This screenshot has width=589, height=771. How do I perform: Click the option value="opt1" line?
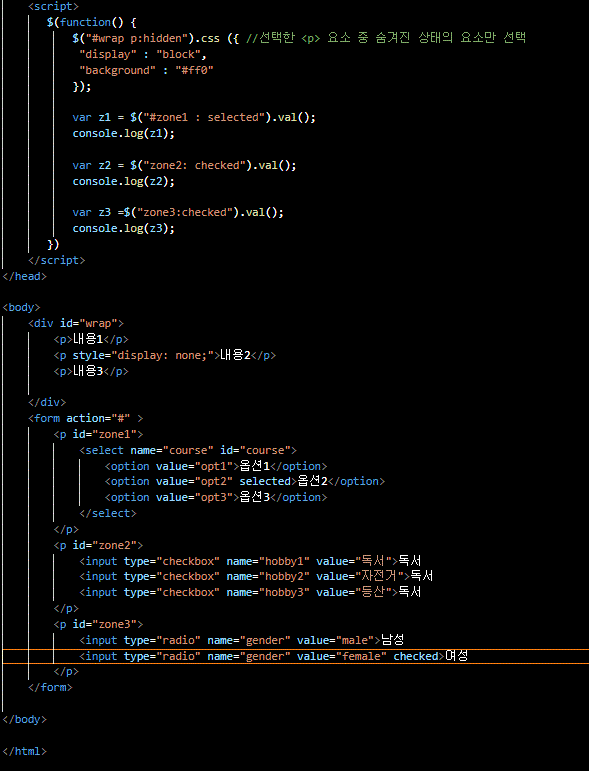216,466
